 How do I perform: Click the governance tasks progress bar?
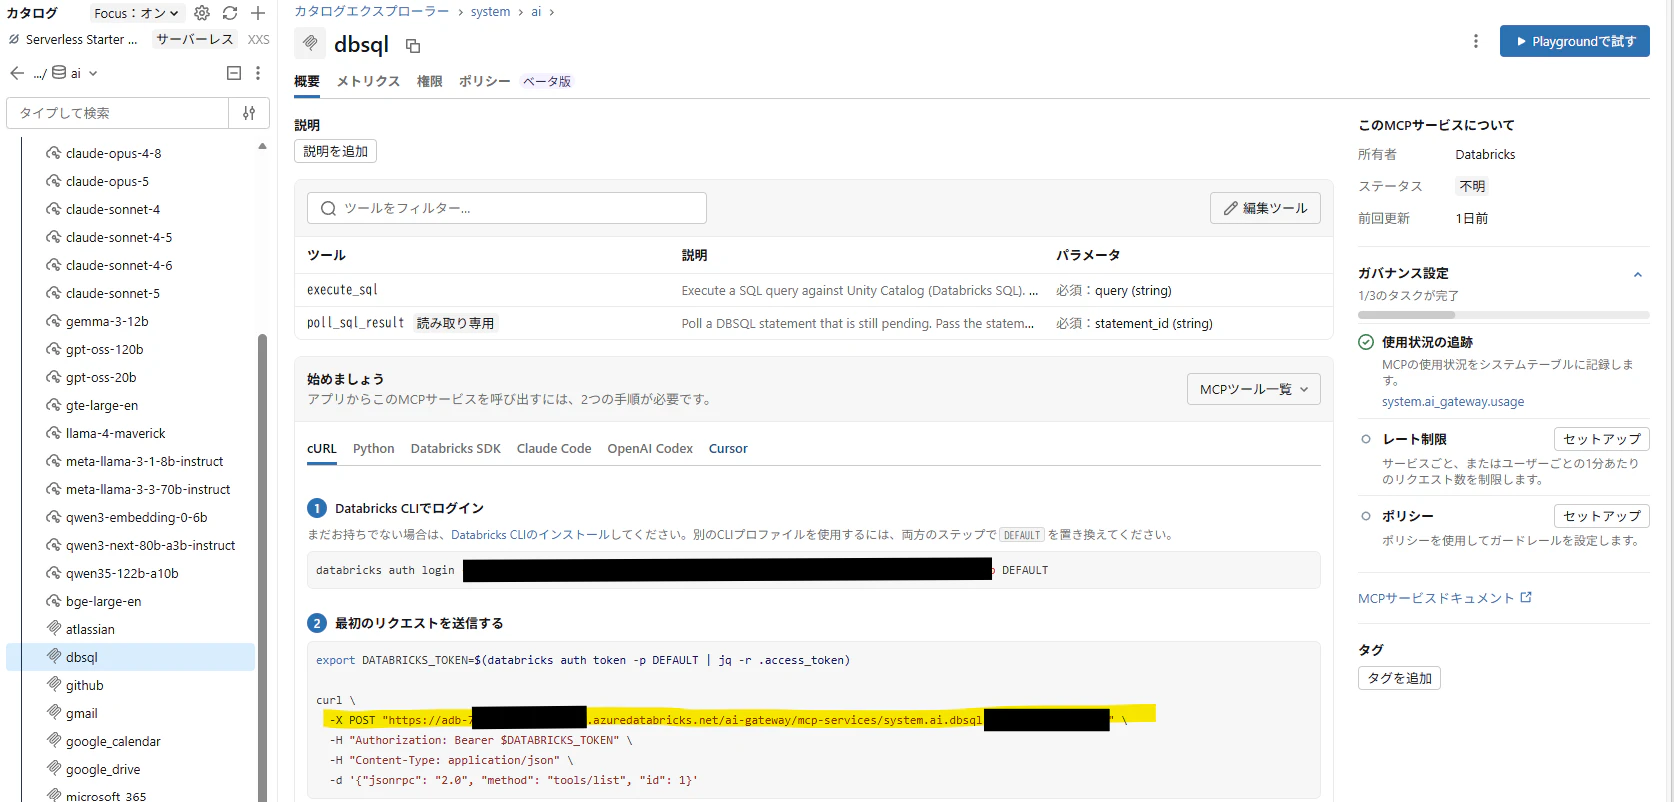click(1504, 315)
